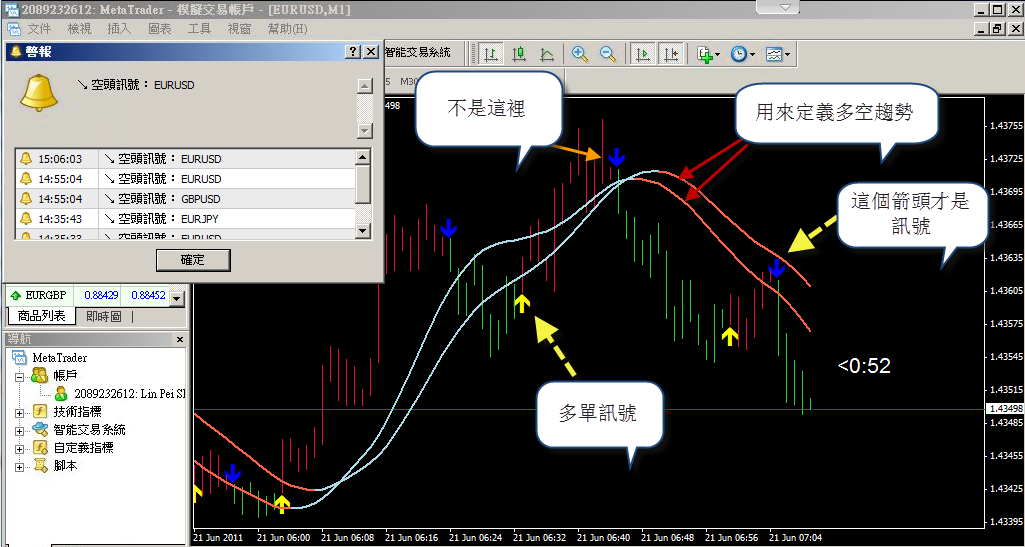This screenshot has width=1025, height=547.
Task: Open the 視窗 menu
Action: click(x=240, y=29)
